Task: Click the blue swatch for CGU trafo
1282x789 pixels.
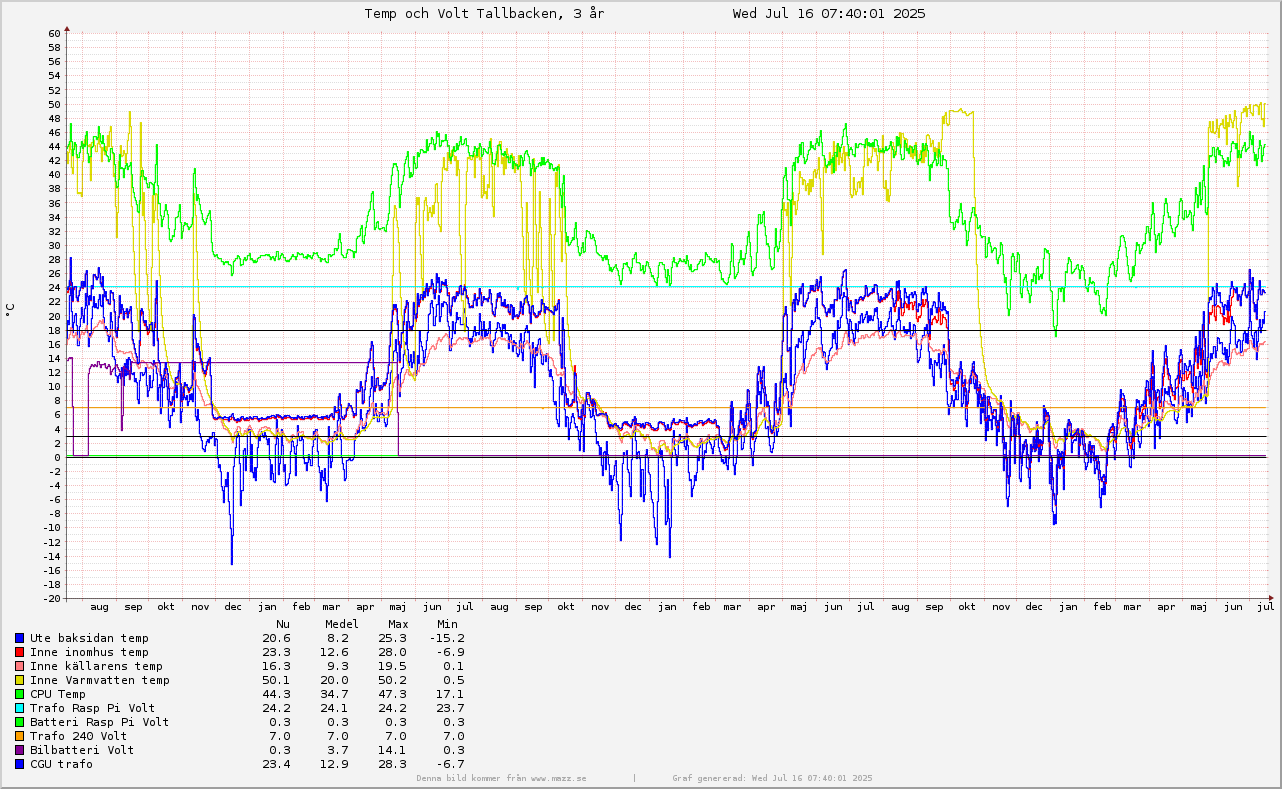Action: [x=19, y=764]
